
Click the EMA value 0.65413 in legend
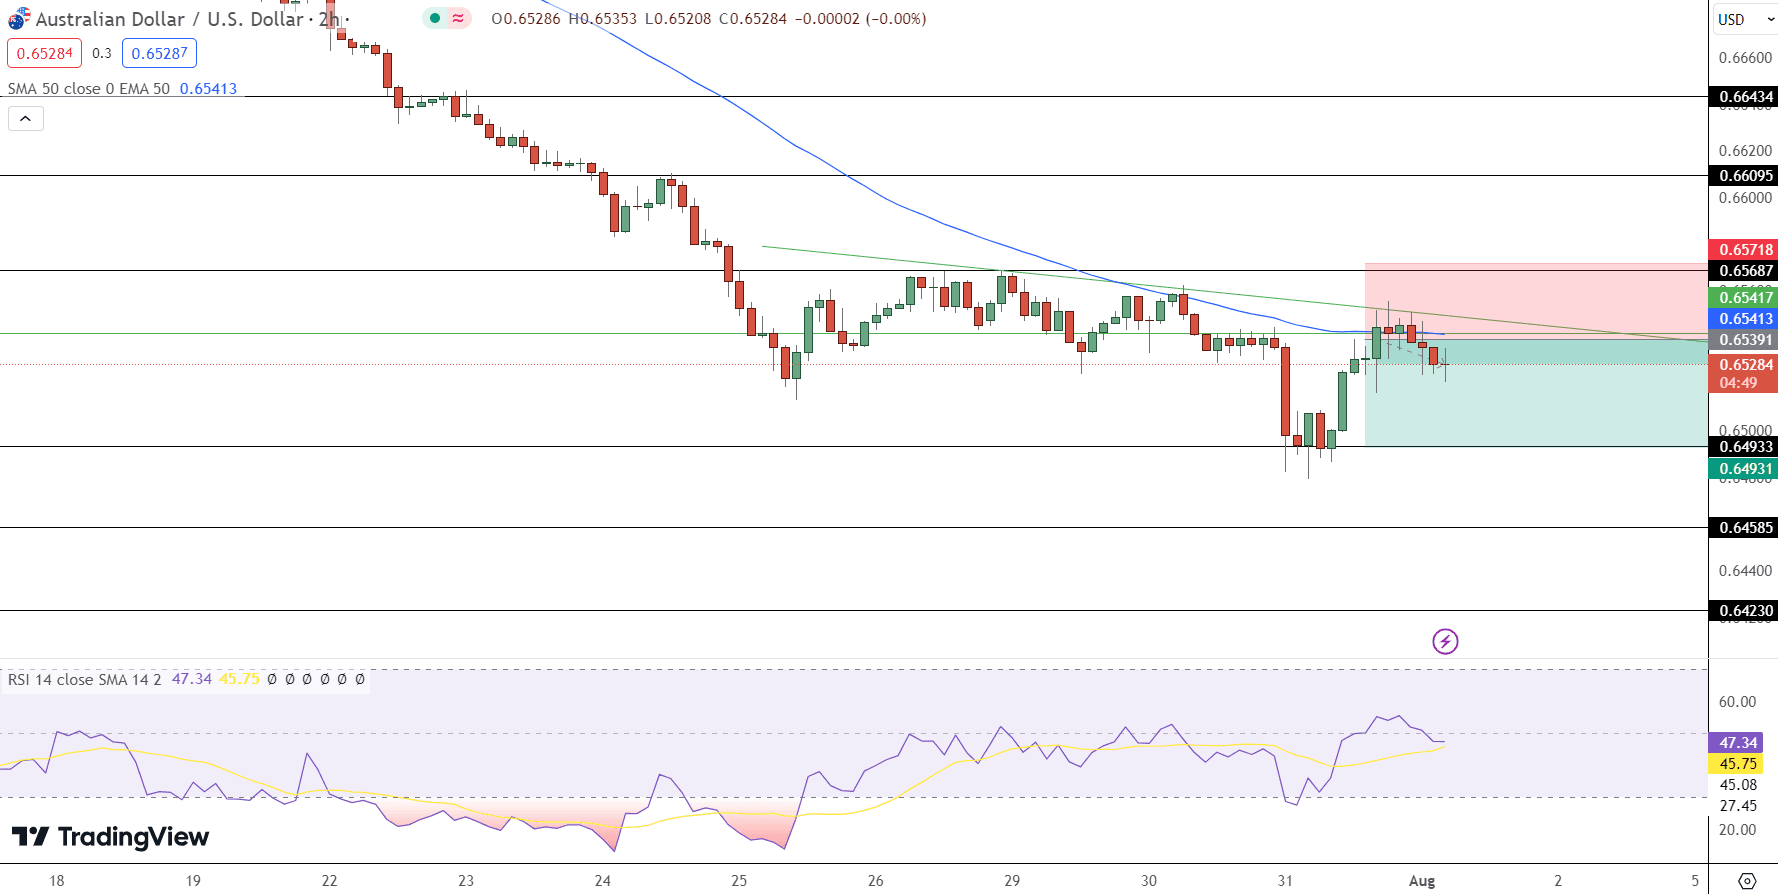[x=208, y=89]
